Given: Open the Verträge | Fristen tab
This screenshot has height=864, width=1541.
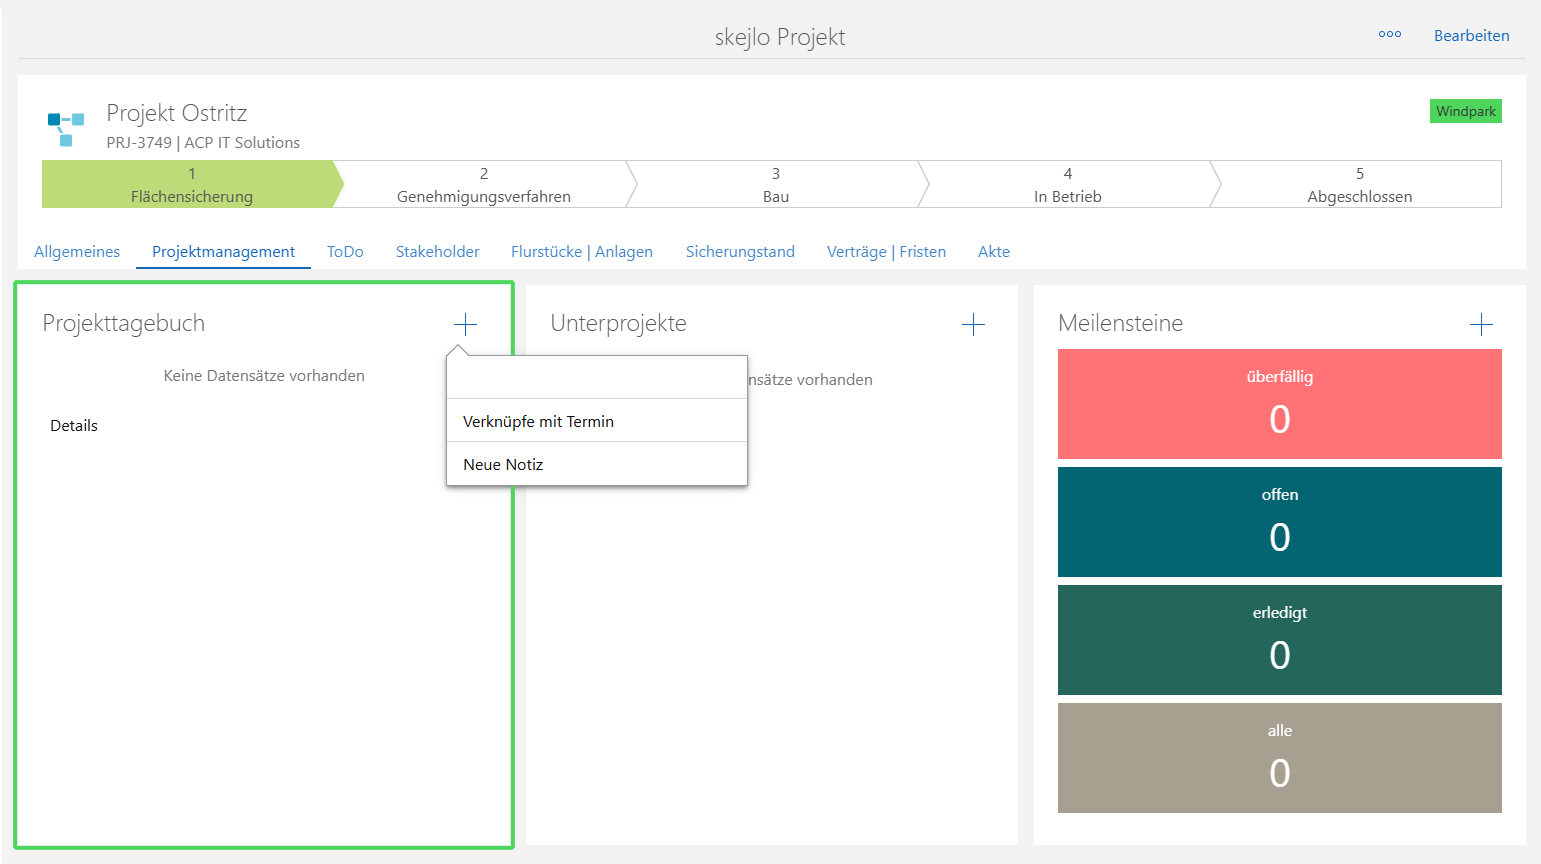Looking at the screenshot, I should pyautogui.click(x=886, y=252).
